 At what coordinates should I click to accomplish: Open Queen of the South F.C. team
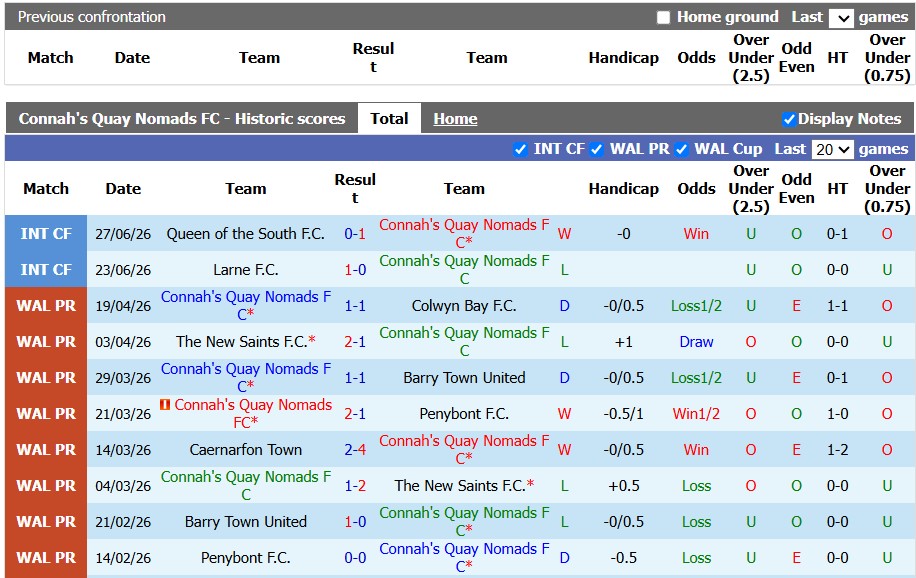[x=245, y=234]
